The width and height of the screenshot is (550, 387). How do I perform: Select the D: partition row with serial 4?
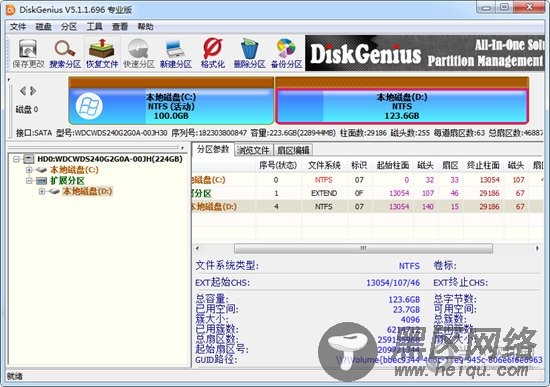tap(368, 206)
